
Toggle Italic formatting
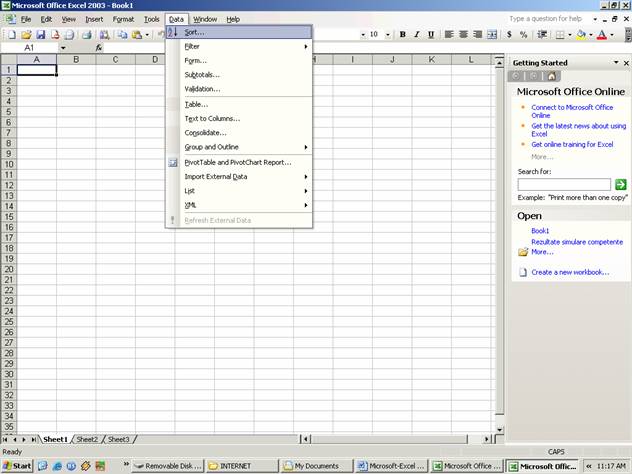click(x=417, y=35)
